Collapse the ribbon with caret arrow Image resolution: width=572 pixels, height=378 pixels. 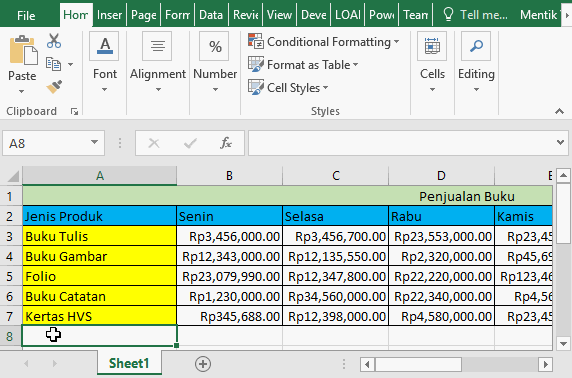coord(559,111)
